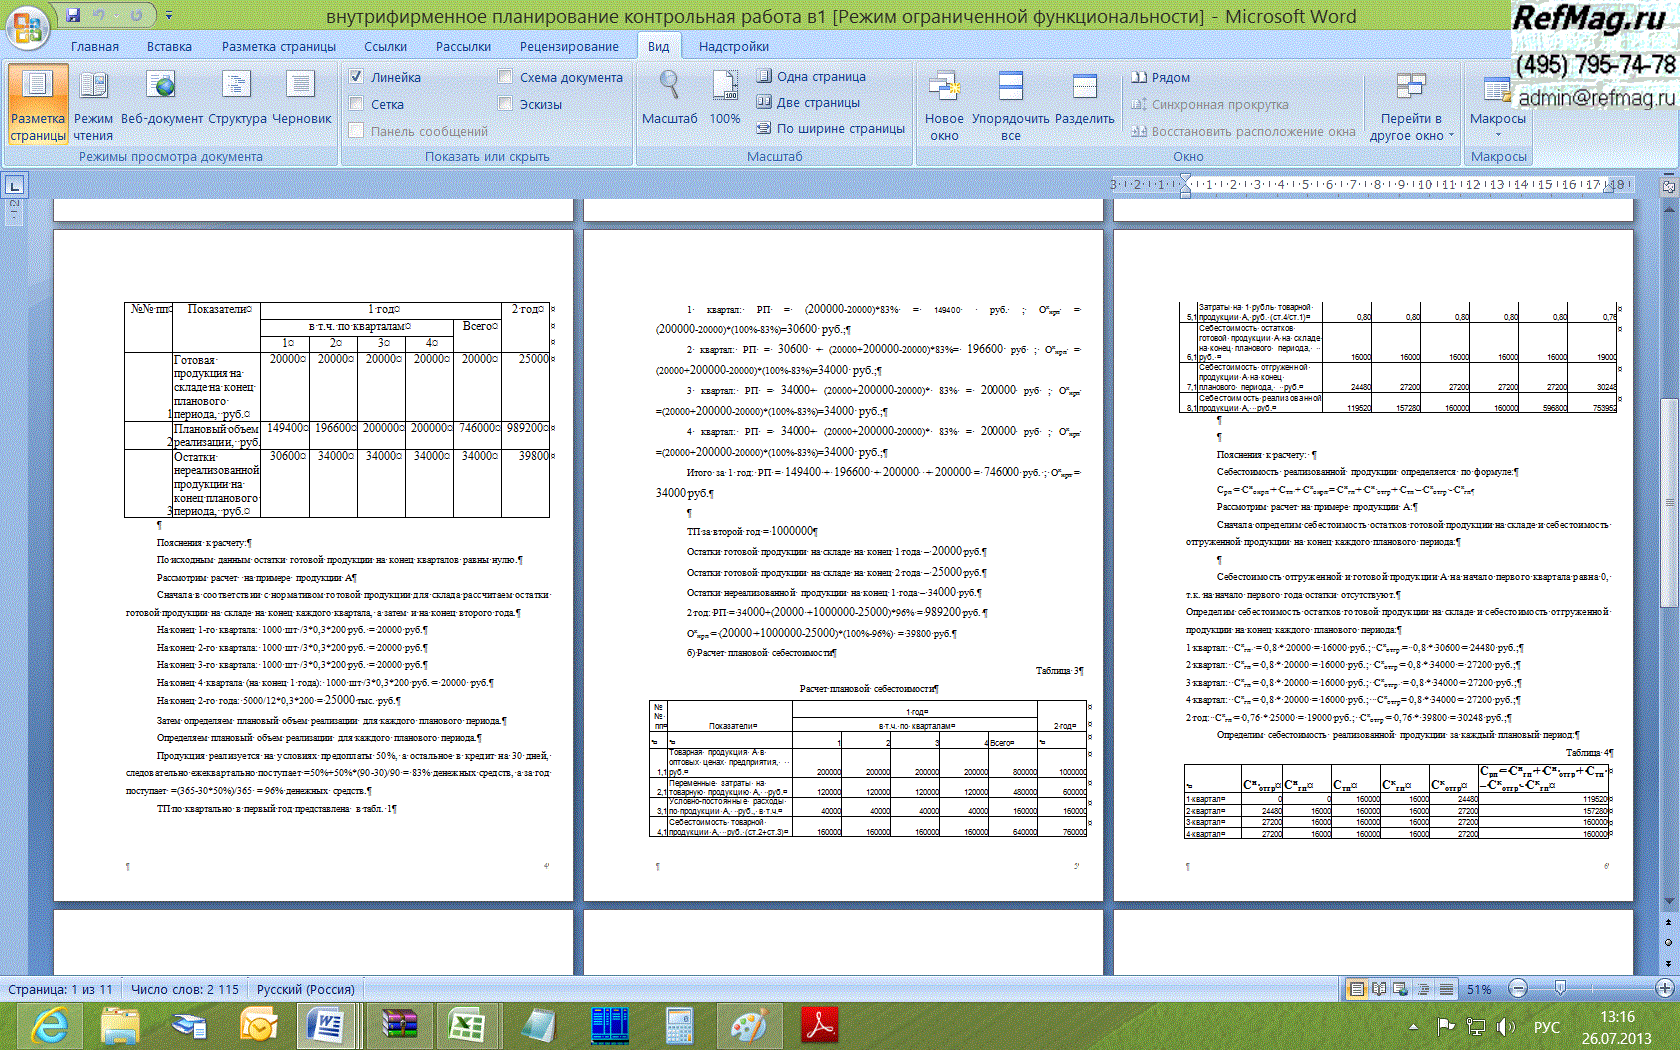This screenshot has width=1680, height=1050.
Task: Click the Масштаб magnifier icon
Action: pyautogui.click(x=669, y=87)
